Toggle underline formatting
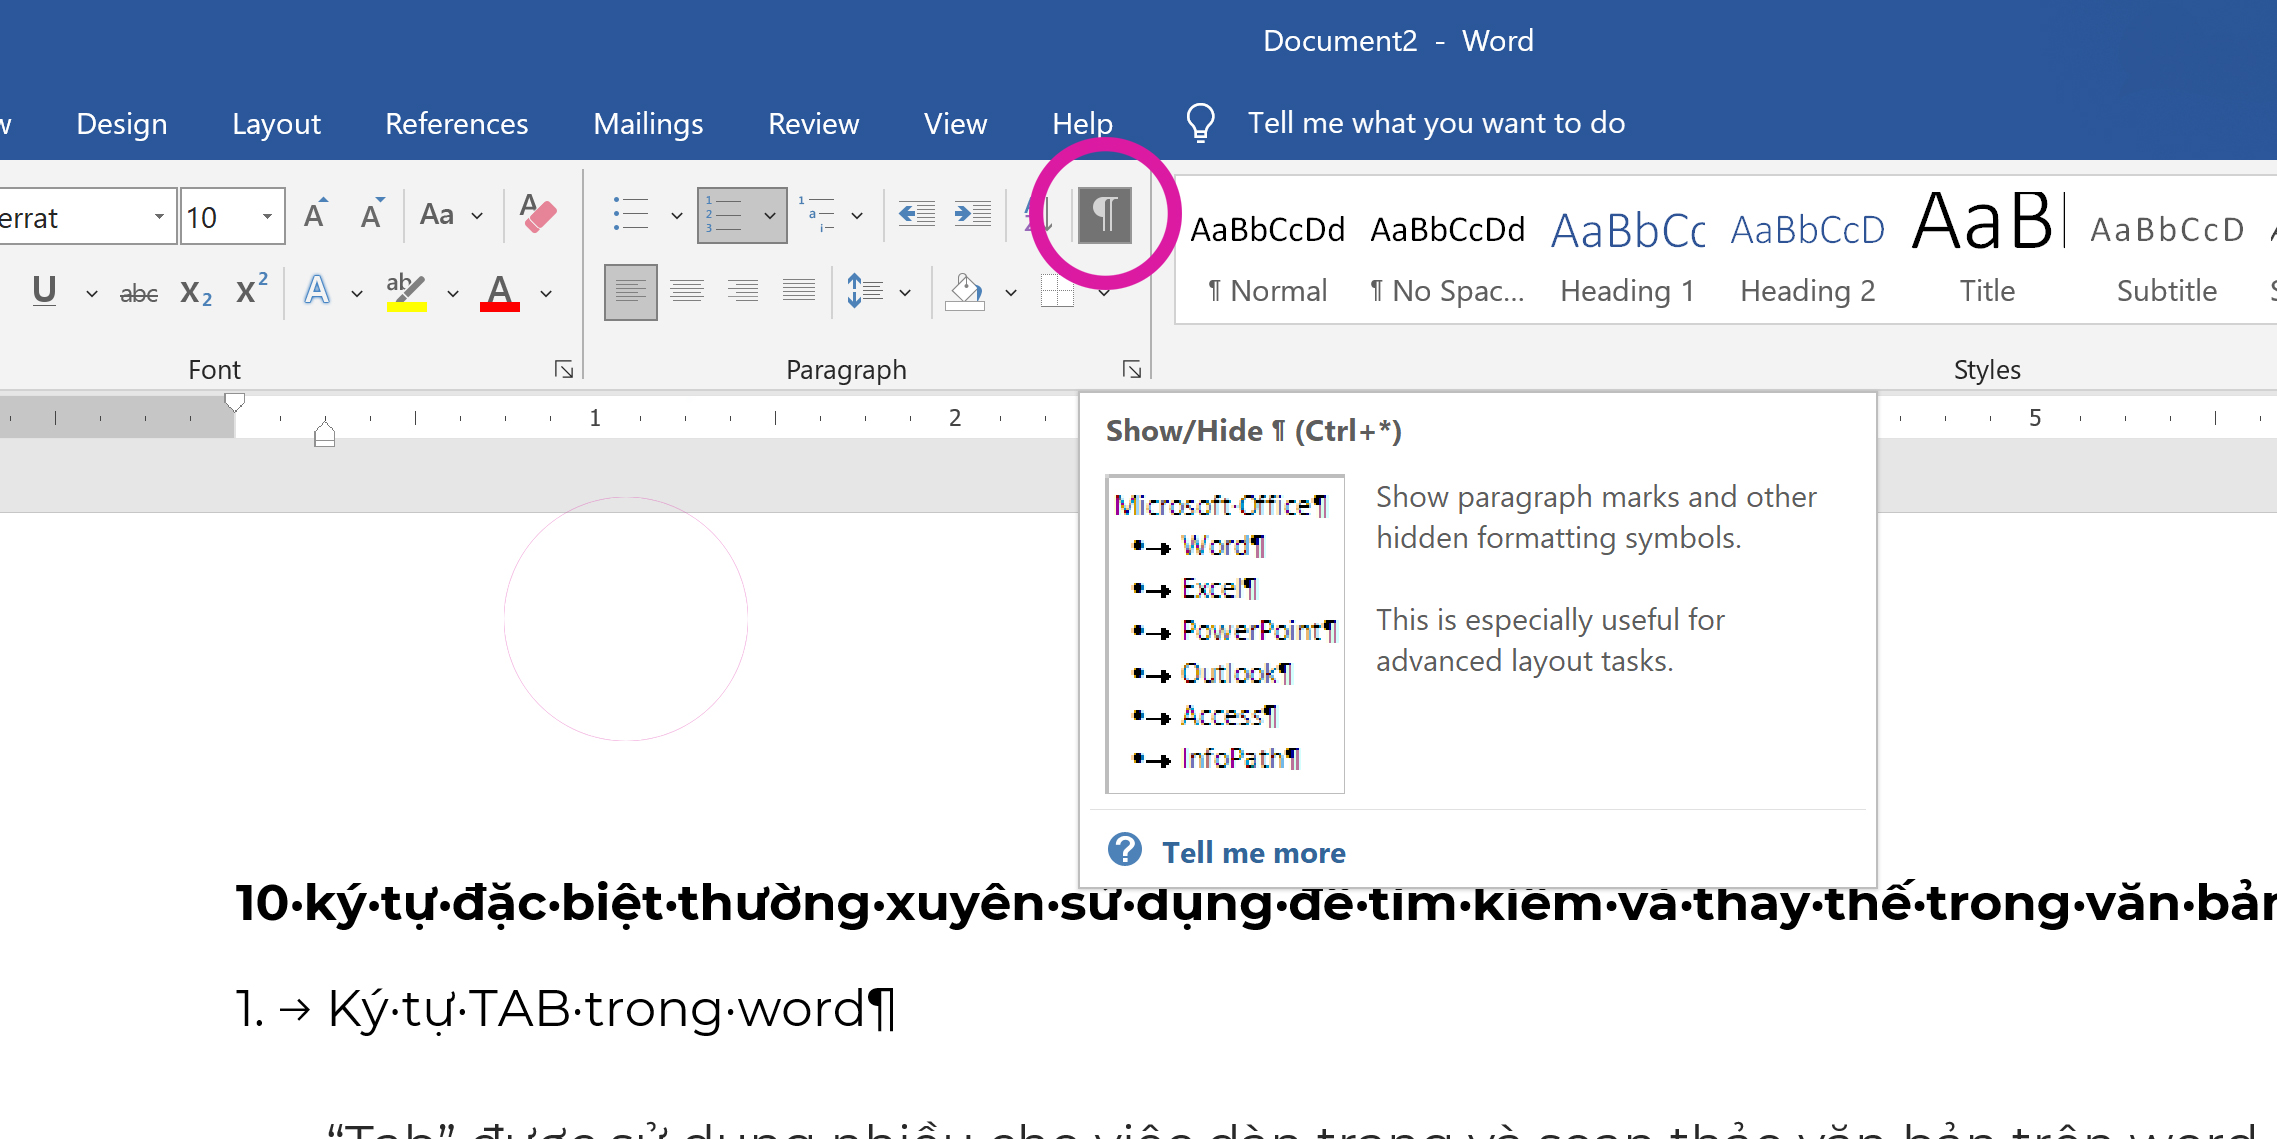 point(44,291)
